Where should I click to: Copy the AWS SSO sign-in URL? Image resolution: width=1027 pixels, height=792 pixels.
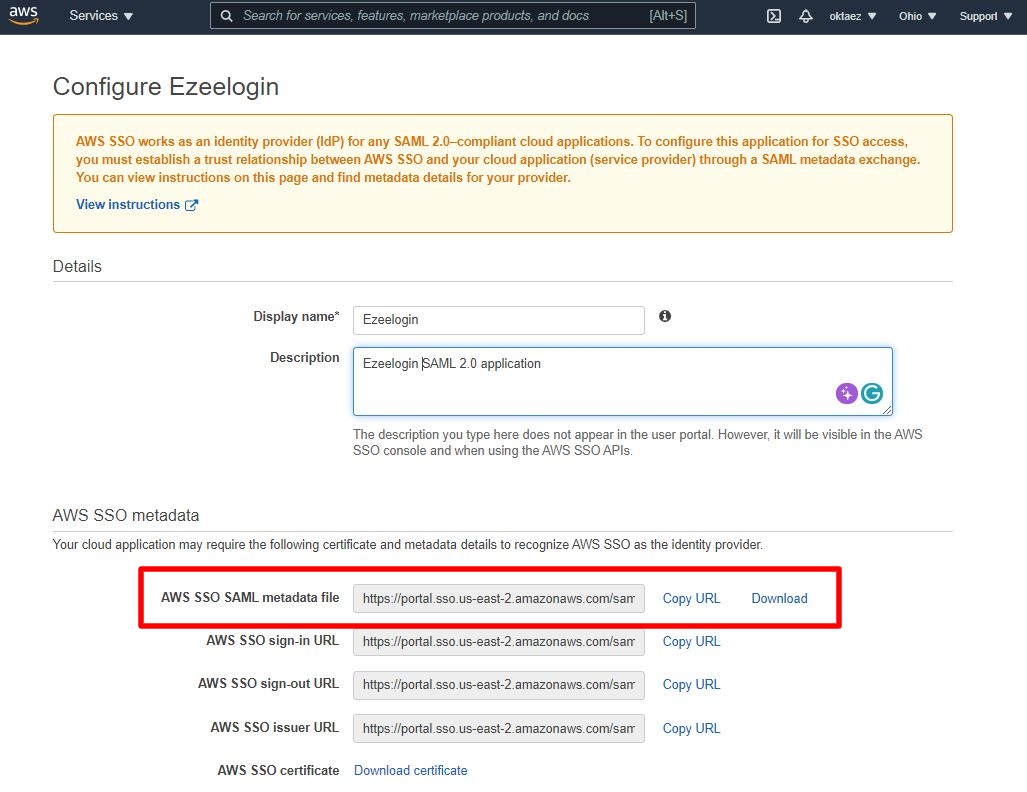tap(691, 641)
